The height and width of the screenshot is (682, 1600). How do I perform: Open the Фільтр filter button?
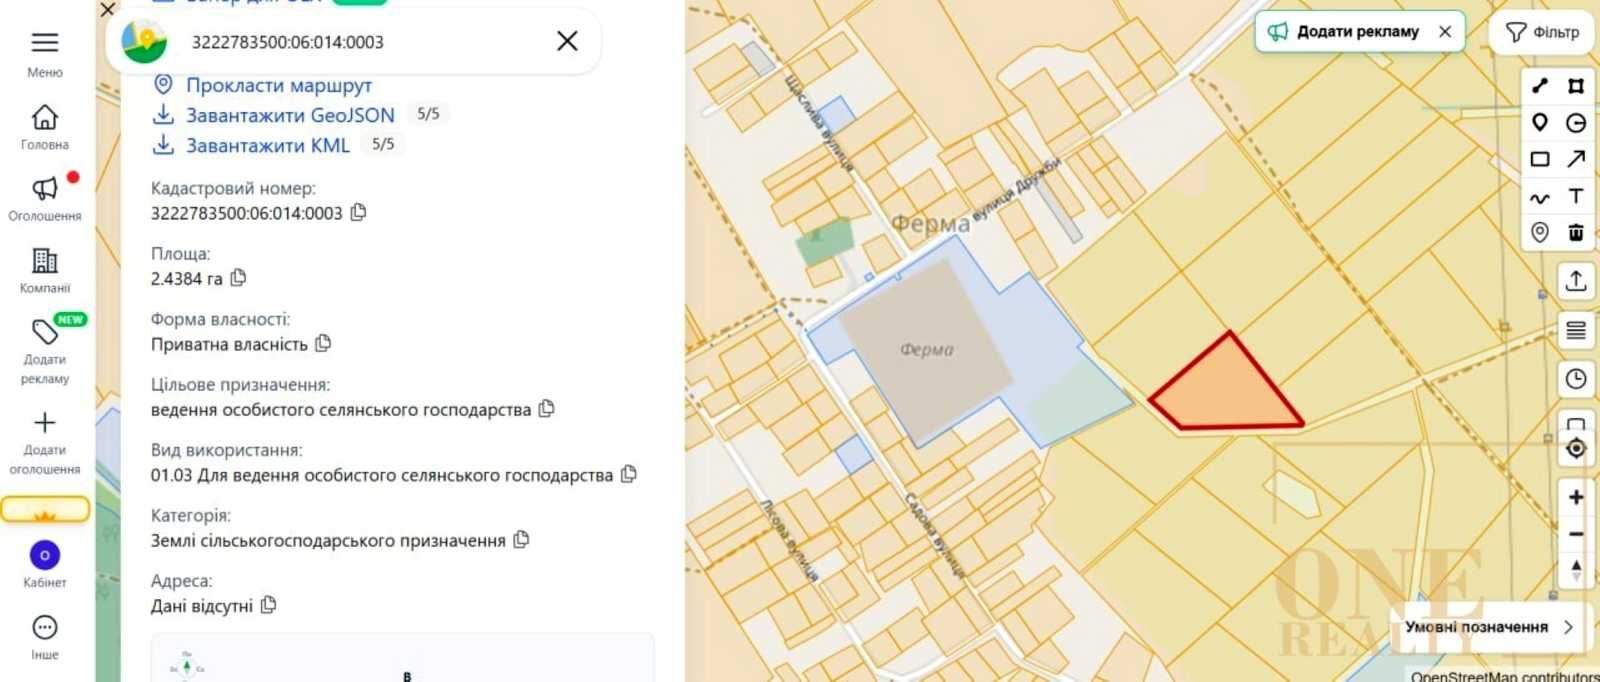coord(1542,32)
